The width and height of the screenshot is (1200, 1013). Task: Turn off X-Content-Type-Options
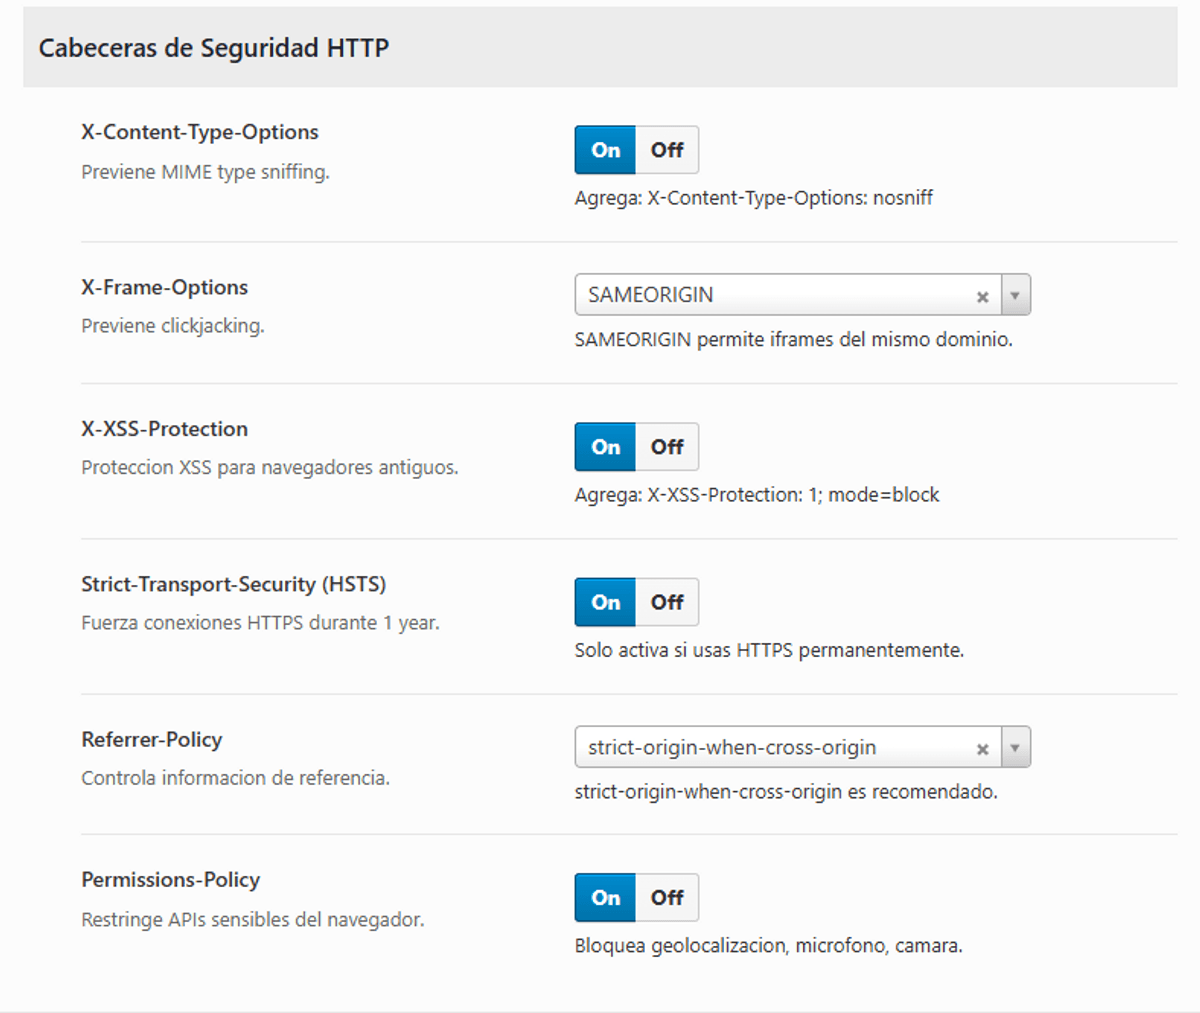tap(667, 150)
